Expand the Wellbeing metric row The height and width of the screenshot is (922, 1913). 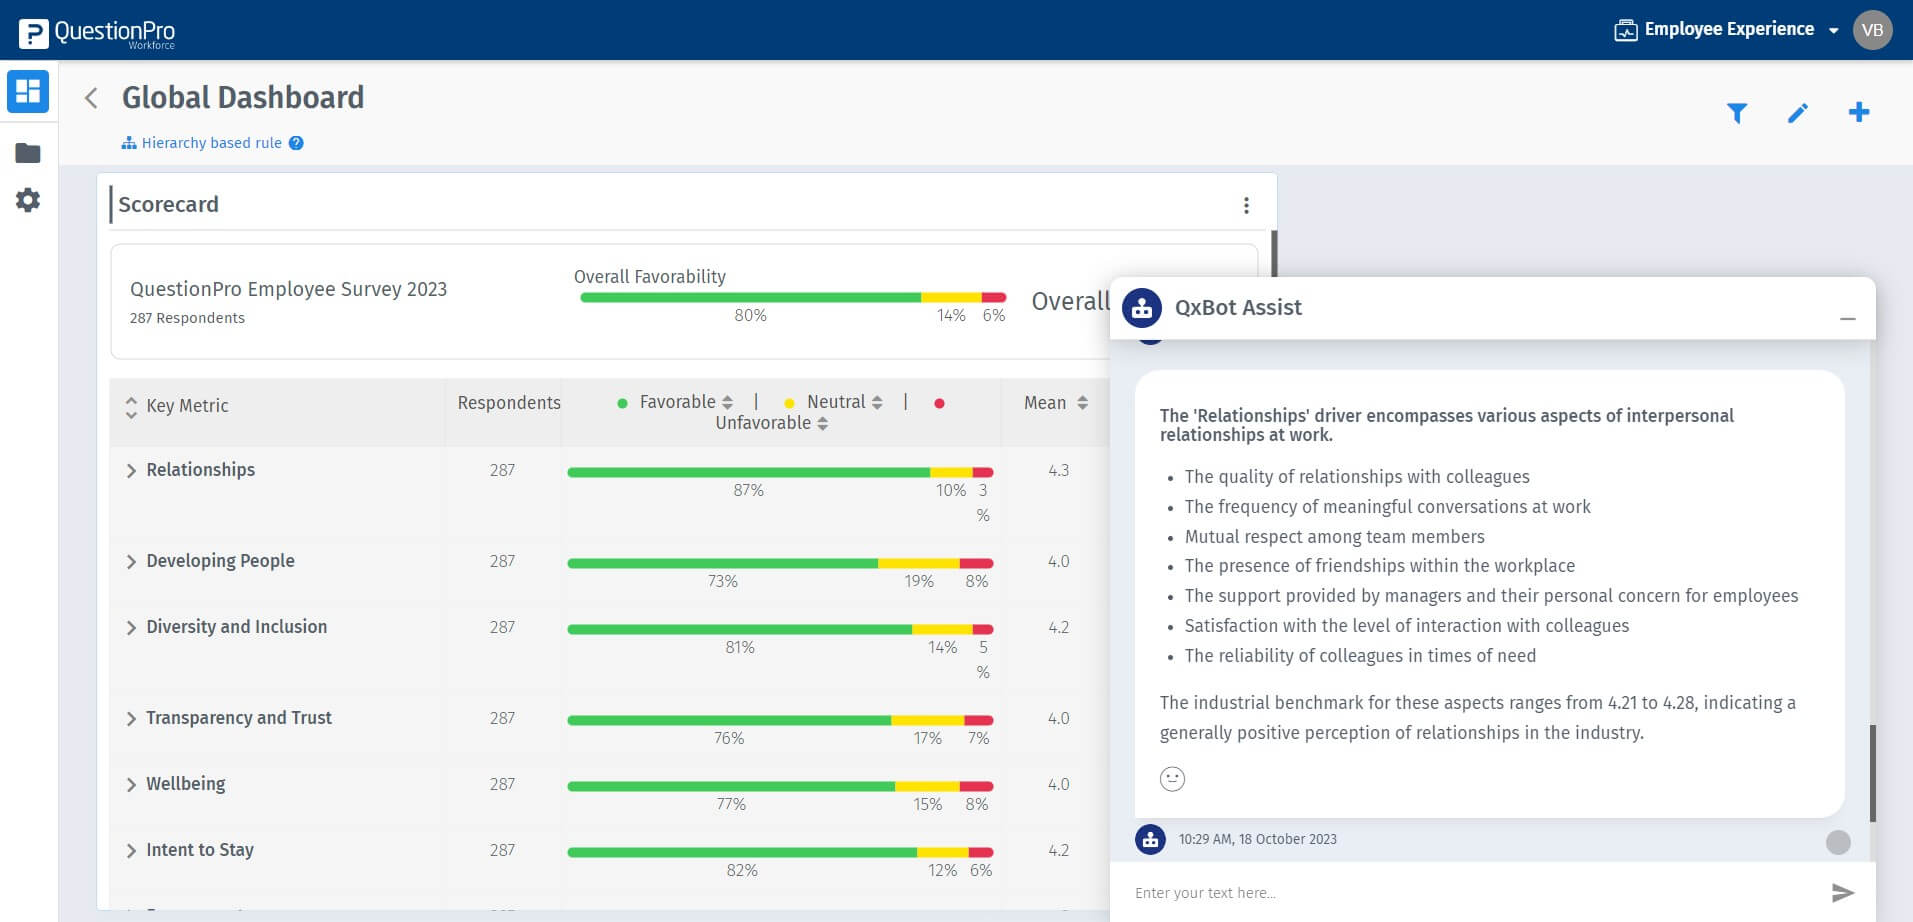131,785
